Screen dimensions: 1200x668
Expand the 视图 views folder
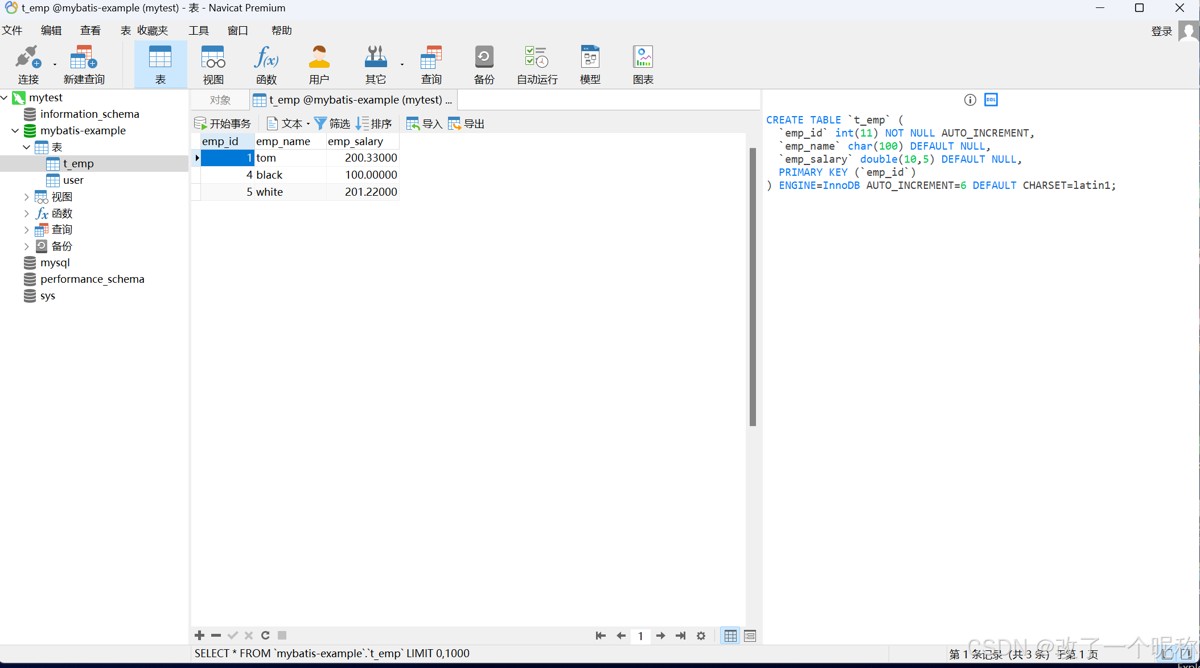[27, 197]
